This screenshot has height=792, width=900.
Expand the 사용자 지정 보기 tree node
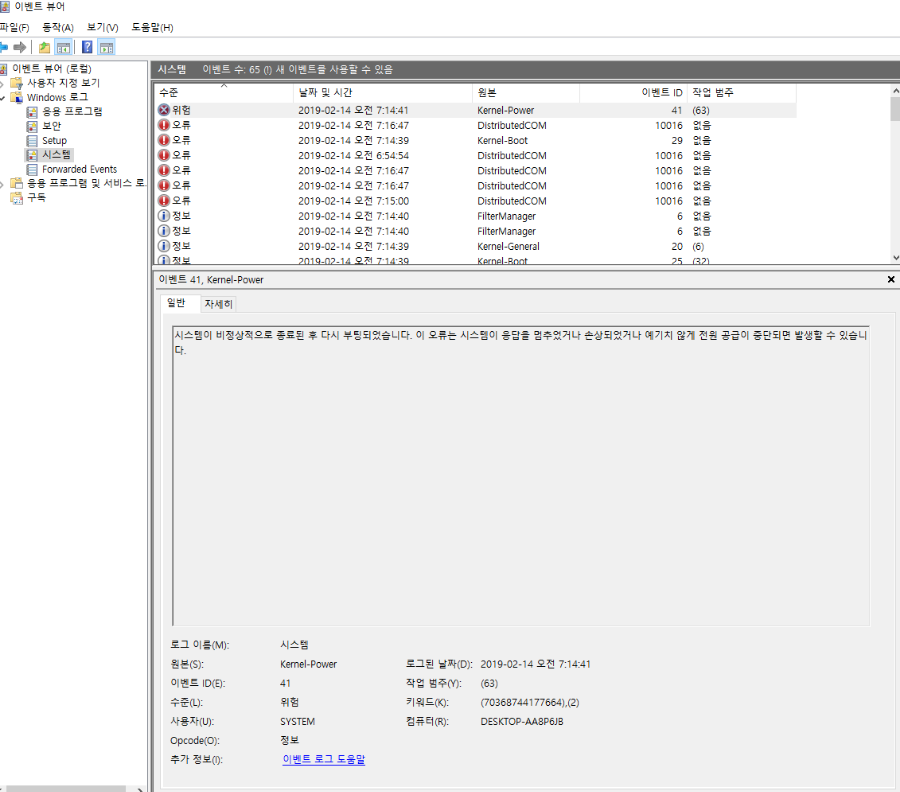(3, 83)
